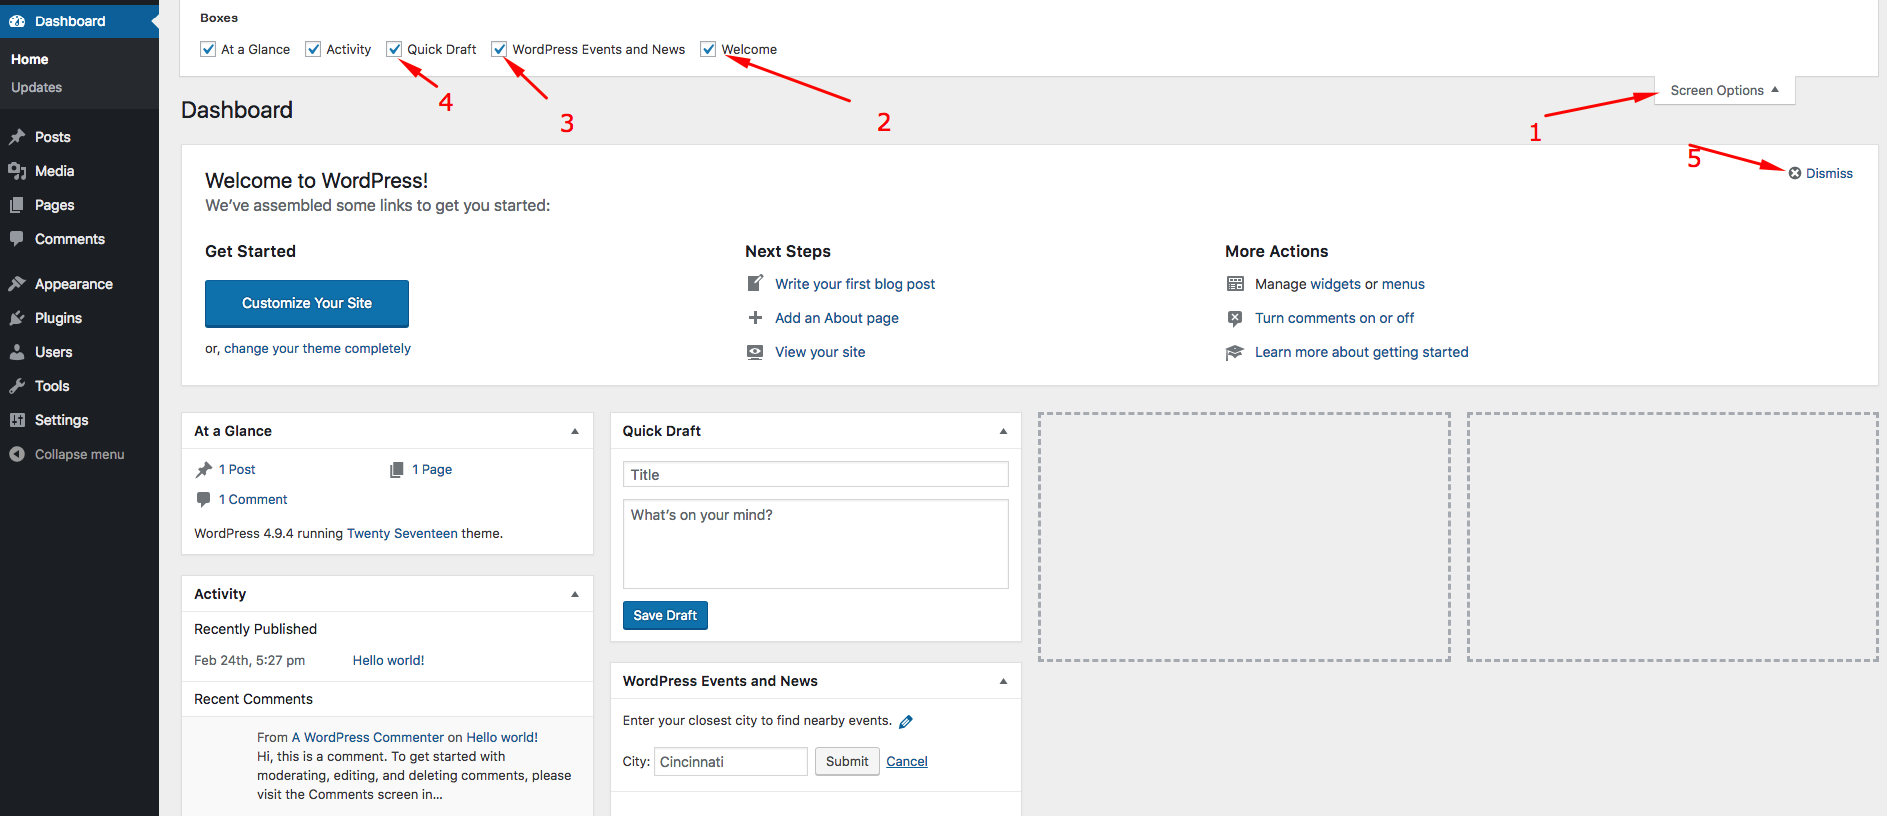Uncheck the Welcome checkbox
Viewport: 1887px width, 816px height.
click(x=708, y=49)
